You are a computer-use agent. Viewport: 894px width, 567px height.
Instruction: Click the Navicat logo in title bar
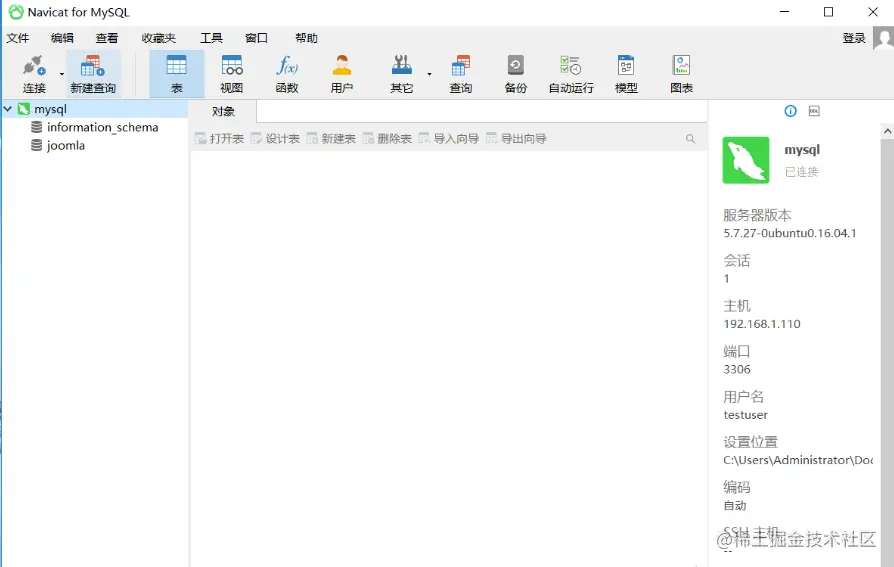16,12
